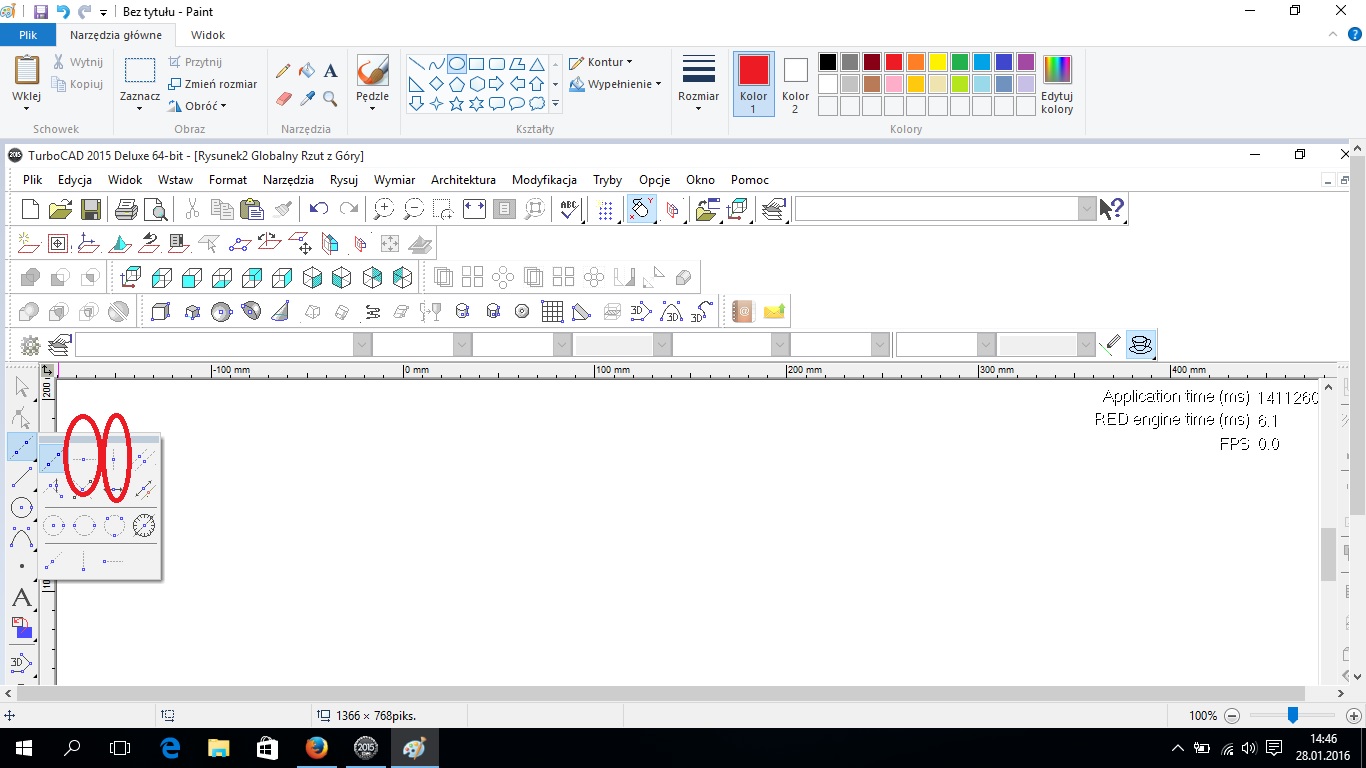Select the Color picker eyedropper tool
The width and height of the screenshot is (1366, 768).
click(x=307, y=99)
